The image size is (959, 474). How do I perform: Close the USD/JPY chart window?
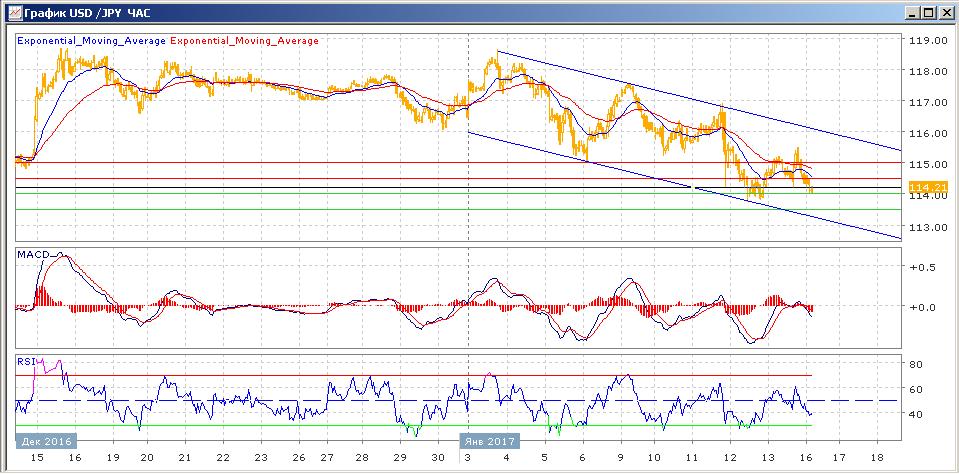(946, 12)
